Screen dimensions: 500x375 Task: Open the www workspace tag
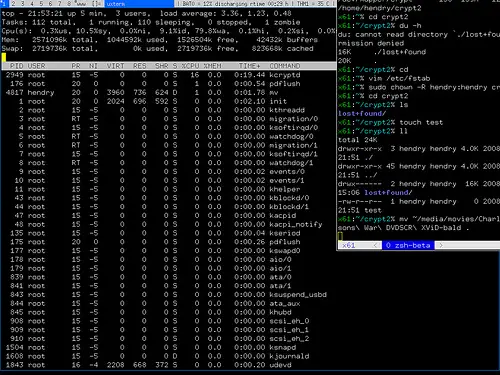pyautogui.click(x=81, y=4)
